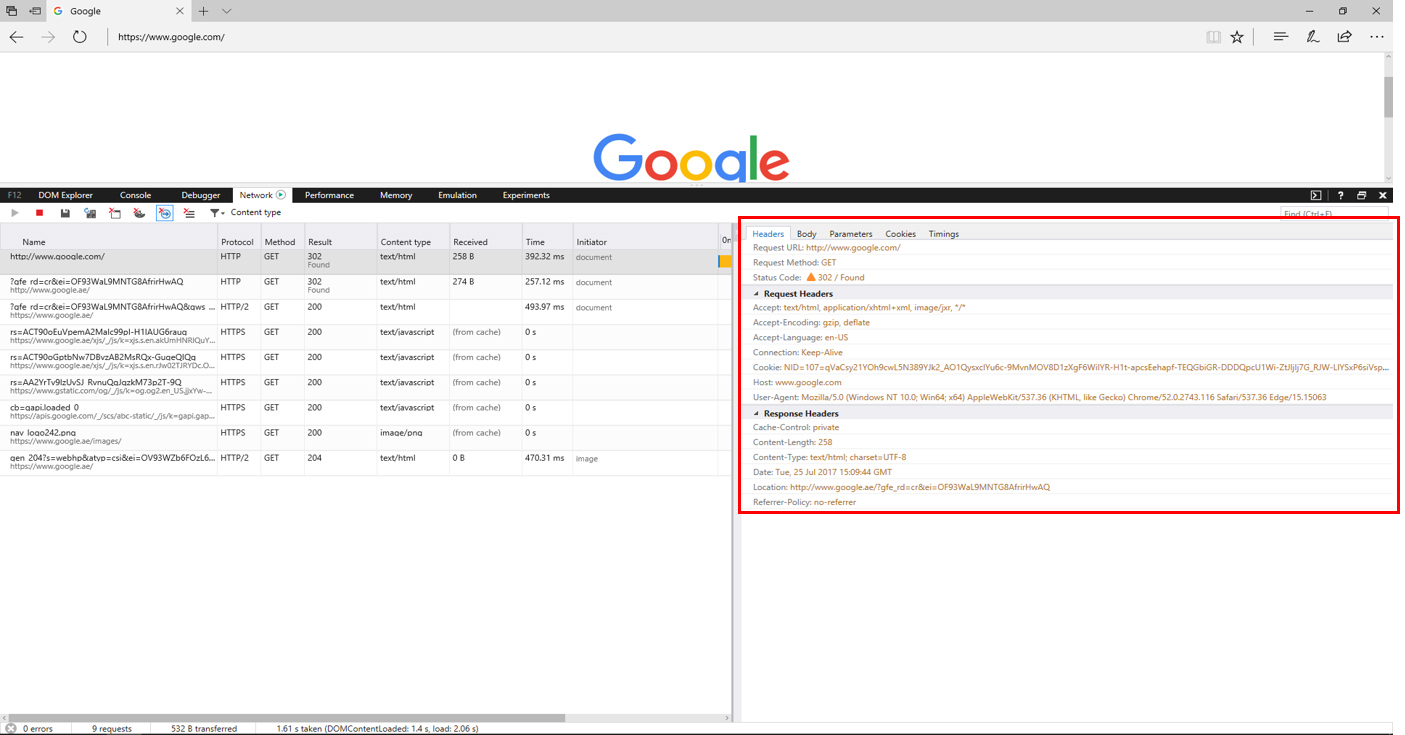Screen dimensions: 1405x735
Task: Select the http://www.google.com/ request row
Action: [x=365, y=262]
